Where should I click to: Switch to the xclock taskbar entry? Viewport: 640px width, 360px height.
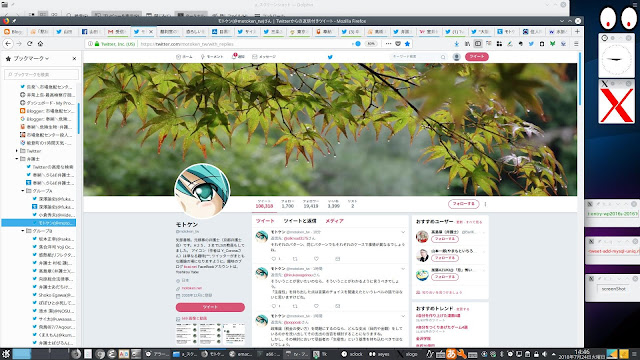point(352,354)
